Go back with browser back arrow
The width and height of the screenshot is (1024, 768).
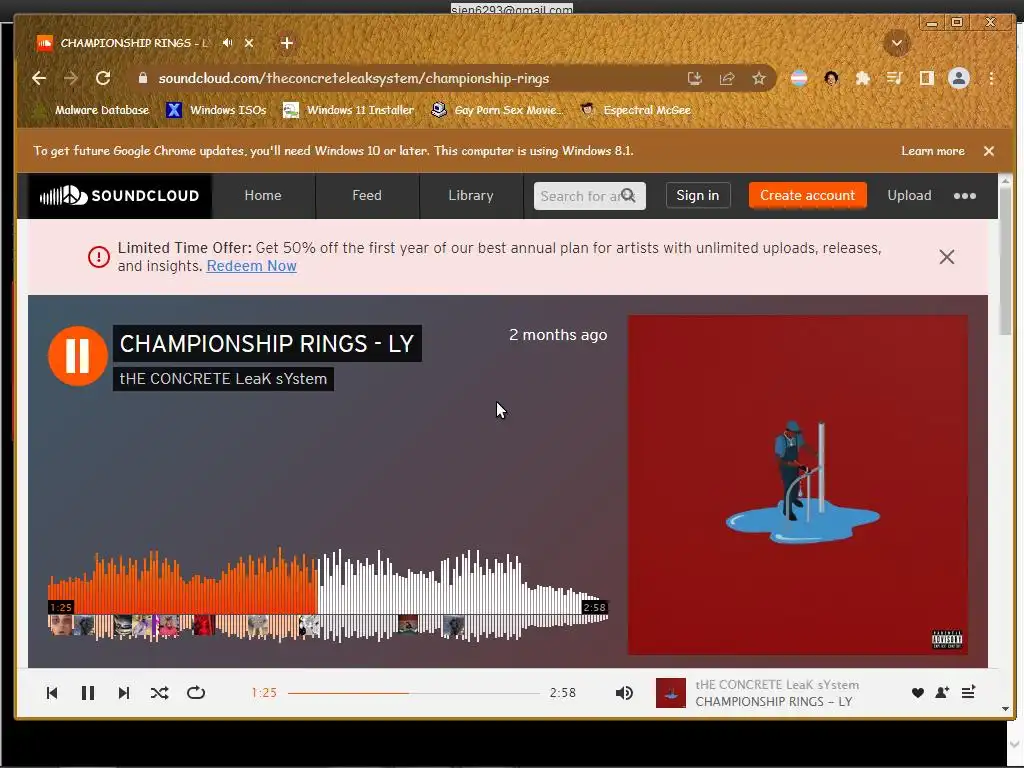click(39, 78)
